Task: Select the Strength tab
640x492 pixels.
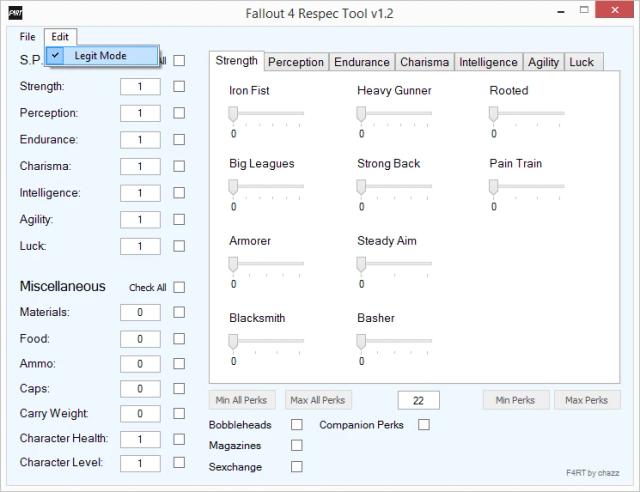Action: click(x=237, y=61)
